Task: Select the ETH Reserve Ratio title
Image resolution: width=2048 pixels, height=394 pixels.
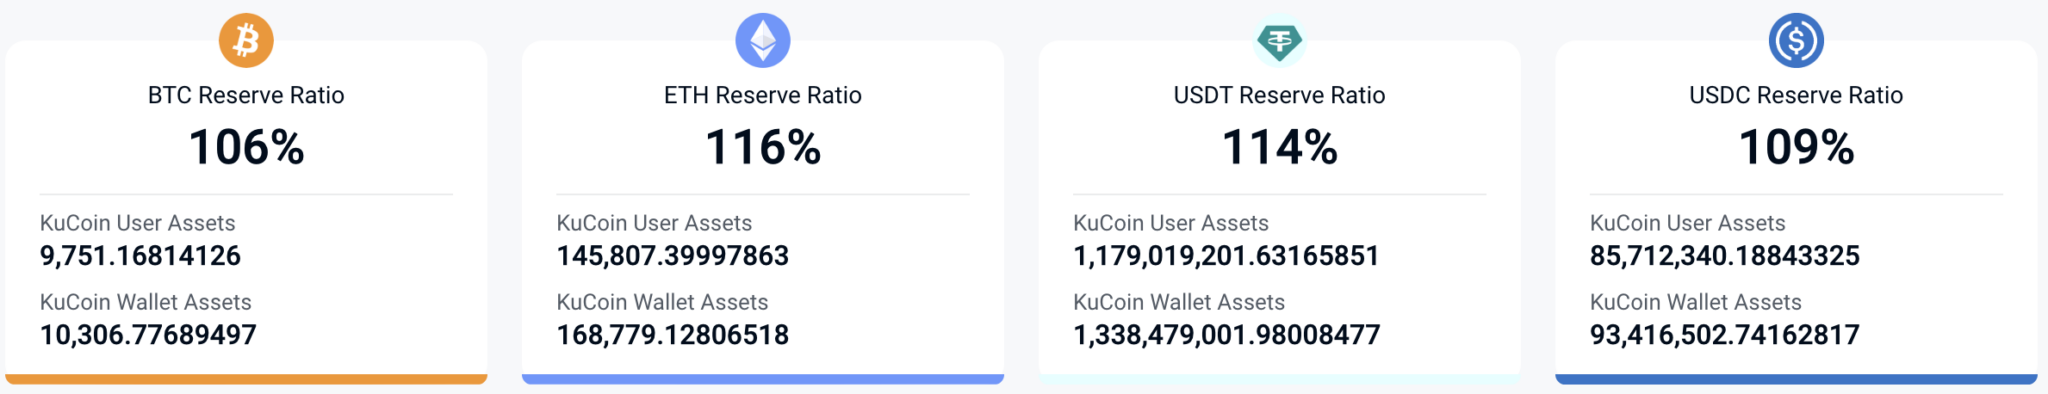Action: (763, 95)
